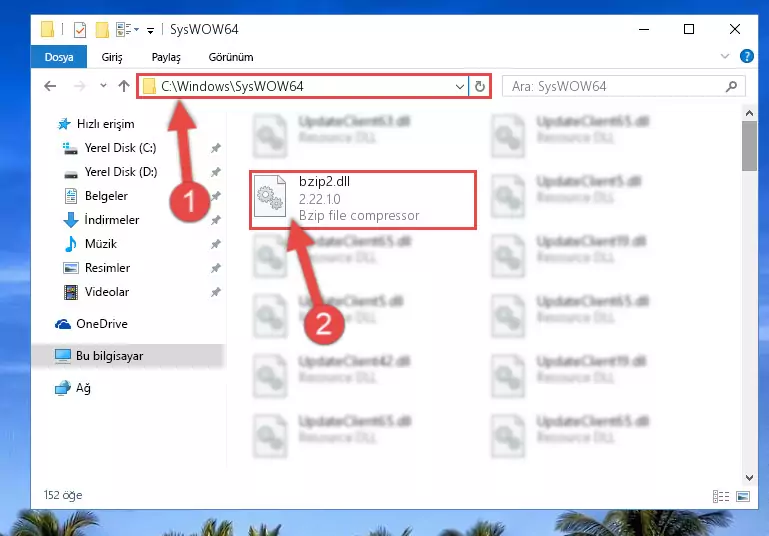The width and height of the screenshot is (769, 536).
Task: Switch to the Görünüm tab
Action: 231,57
